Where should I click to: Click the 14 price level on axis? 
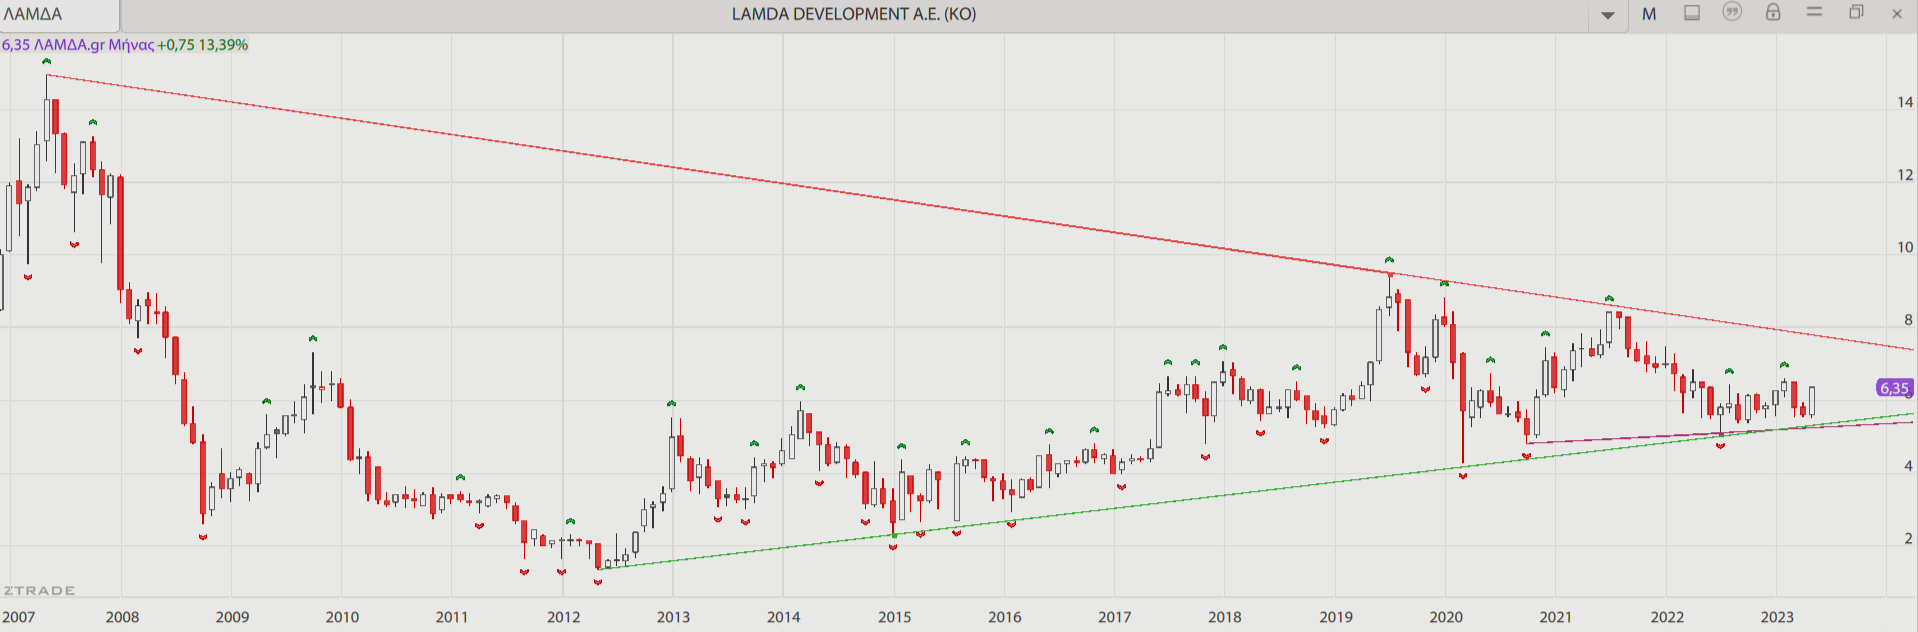pyautogui.click(x=1905, y=102)
